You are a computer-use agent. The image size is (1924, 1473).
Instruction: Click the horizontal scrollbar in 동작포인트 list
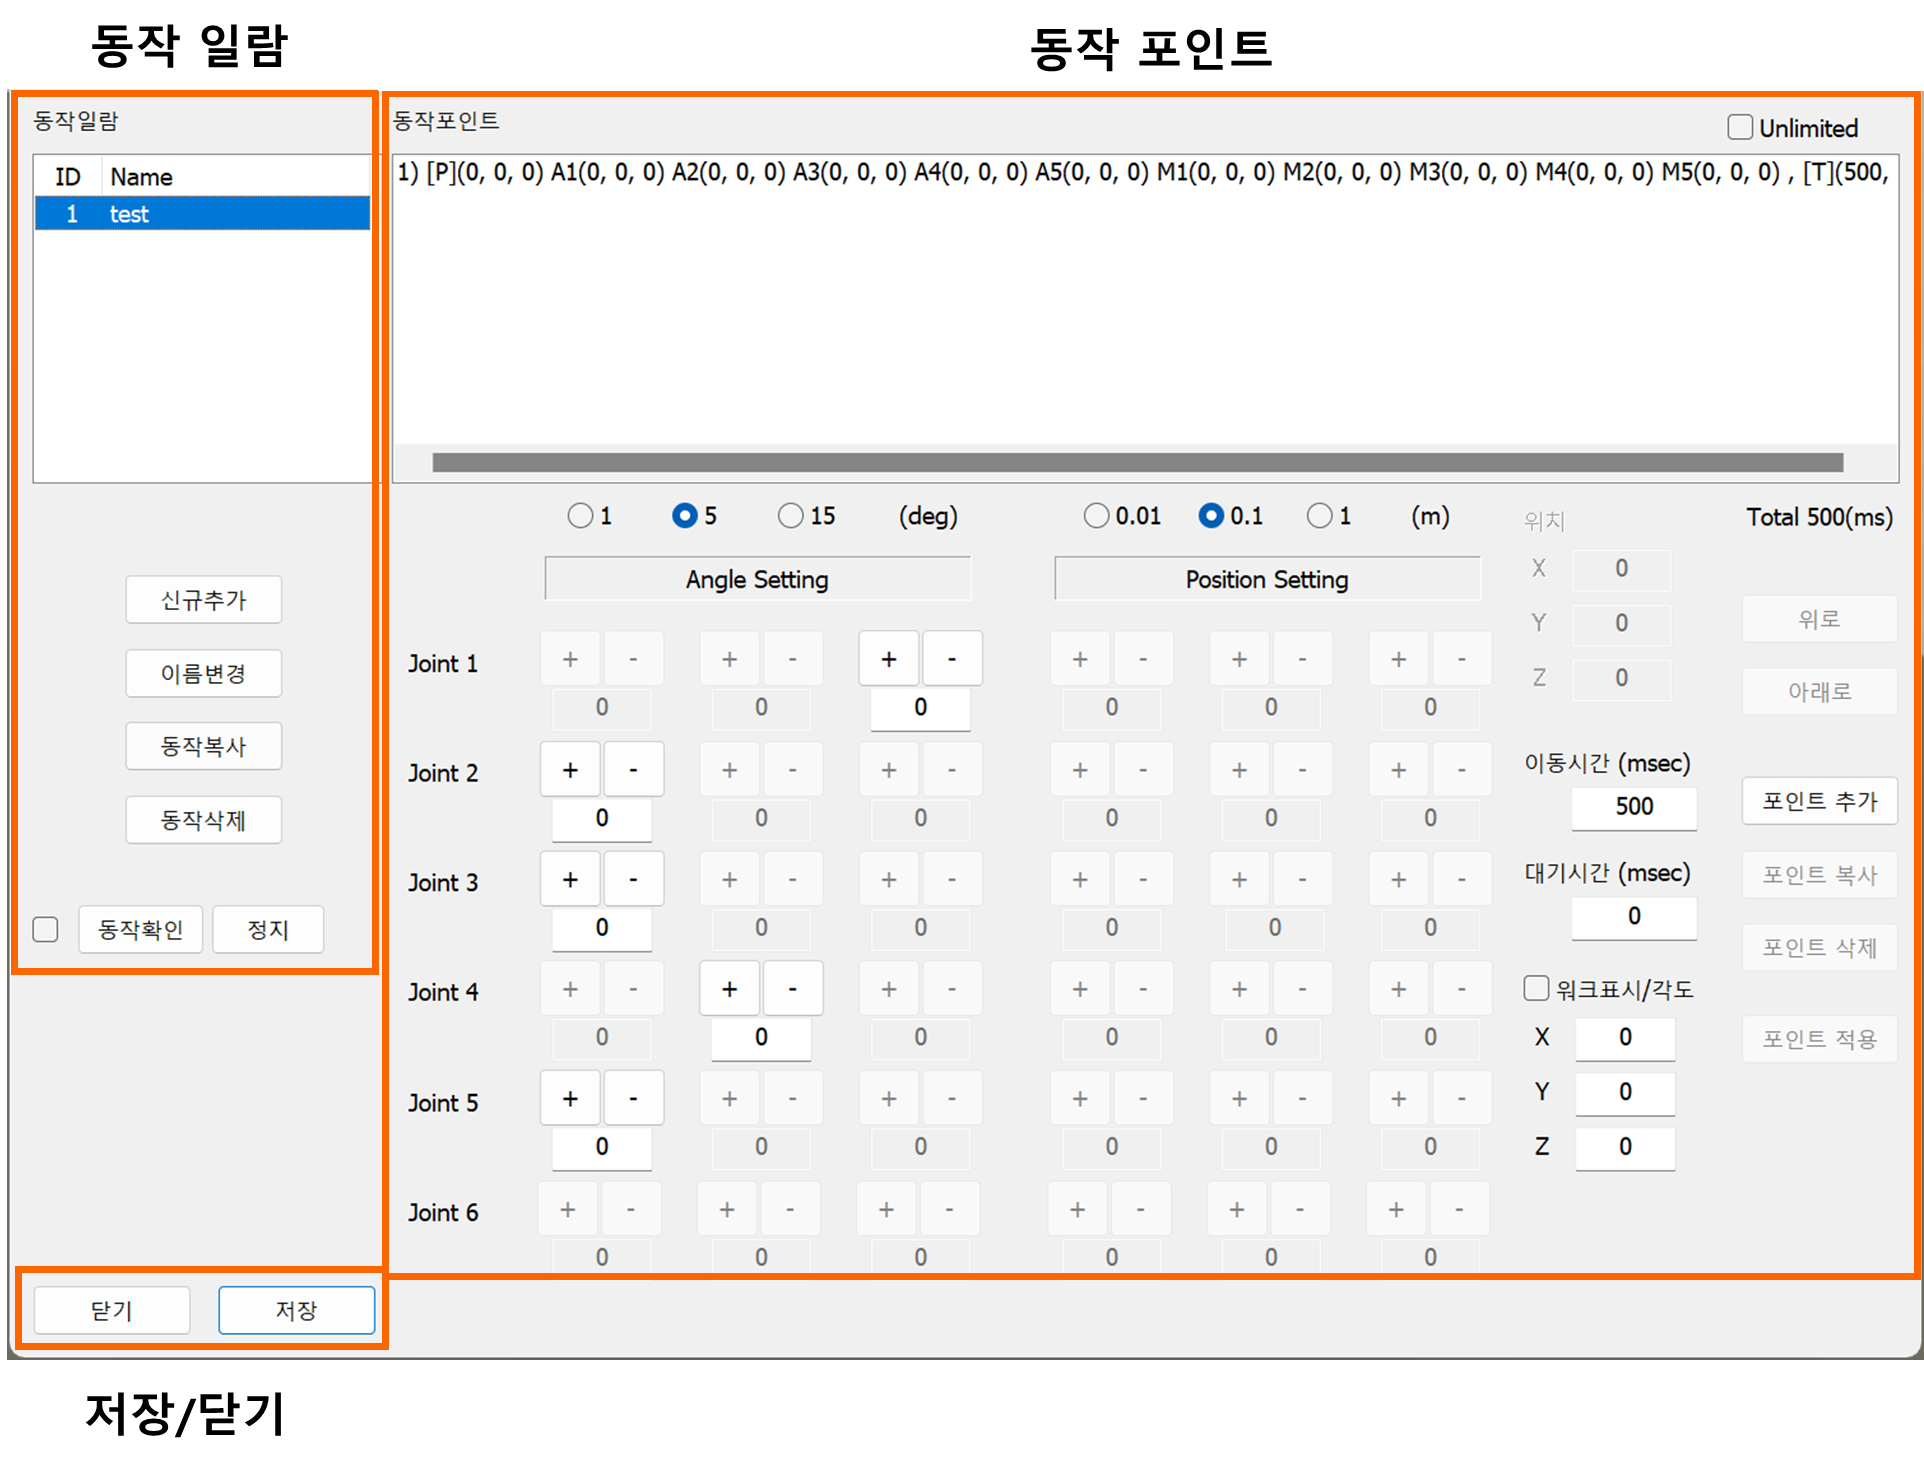coord(1137,463)
